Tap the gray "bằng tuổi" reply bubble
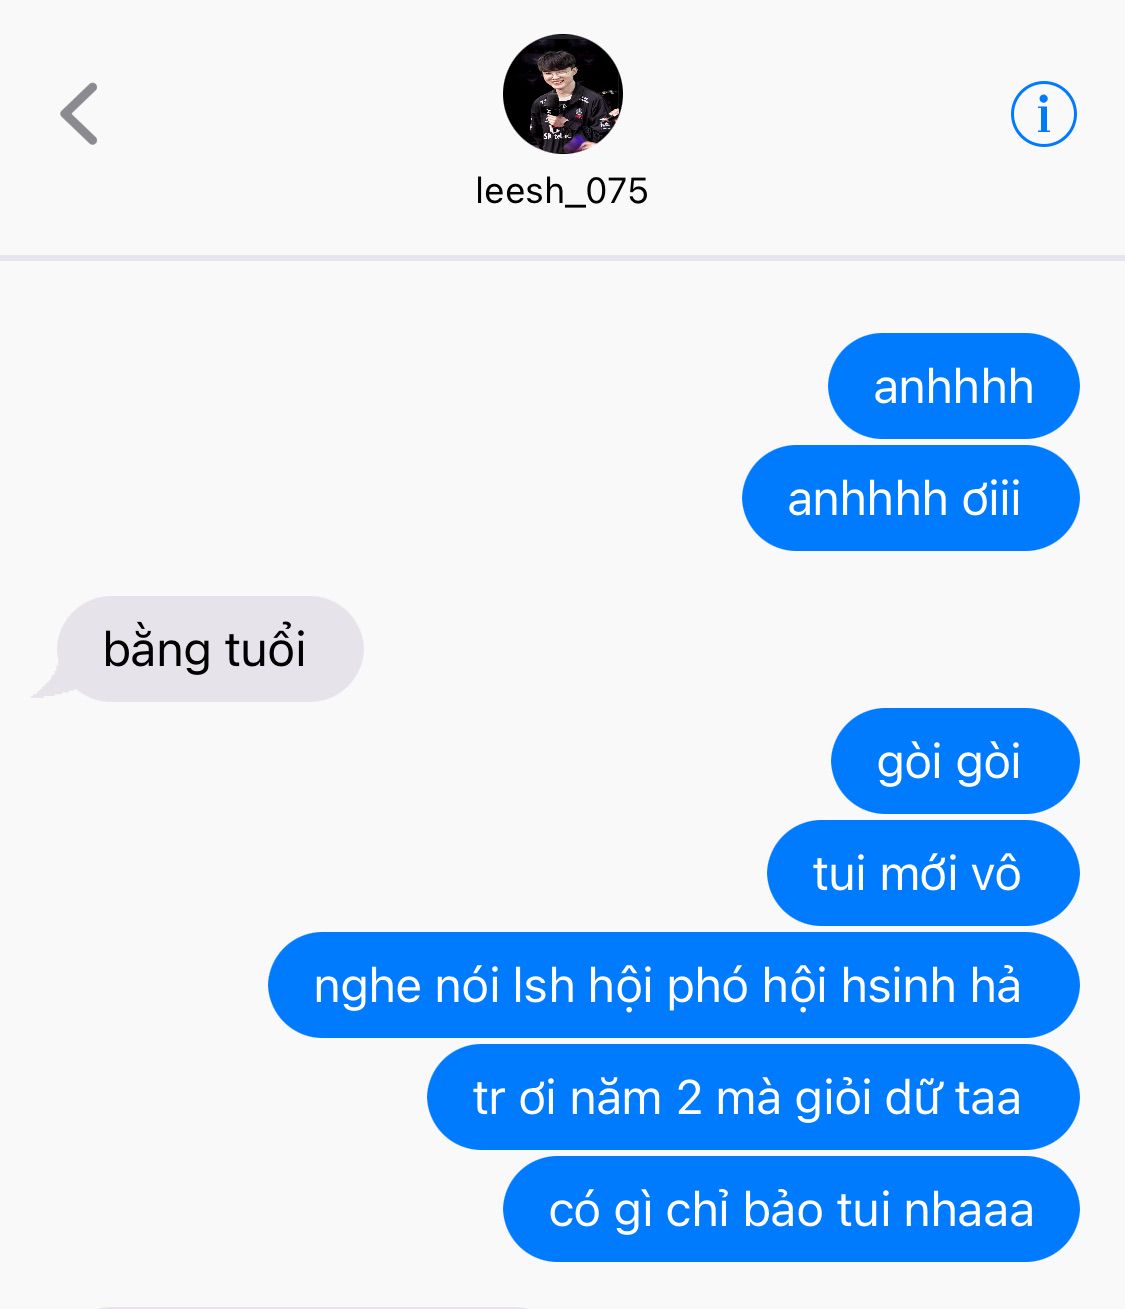Screen dimensions: 1125x1309 [x=204, y=649]
